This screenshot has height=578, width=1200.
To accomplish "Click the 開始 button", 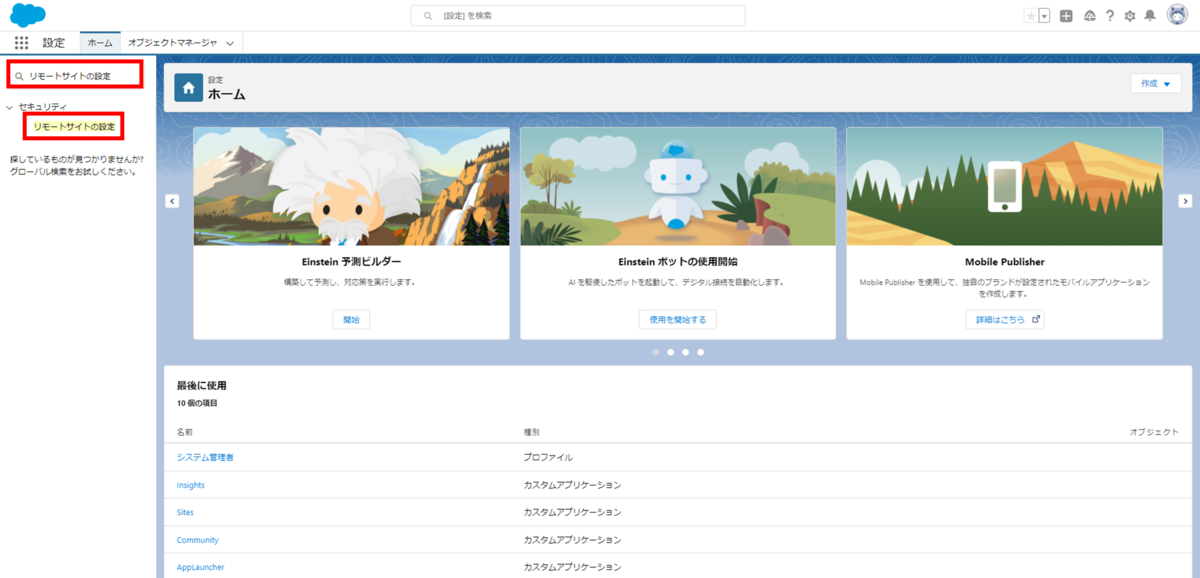I will 351,320.
